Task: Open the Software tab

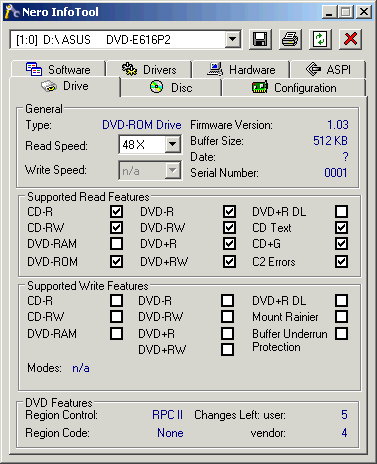Action: [x=58, y=69]
